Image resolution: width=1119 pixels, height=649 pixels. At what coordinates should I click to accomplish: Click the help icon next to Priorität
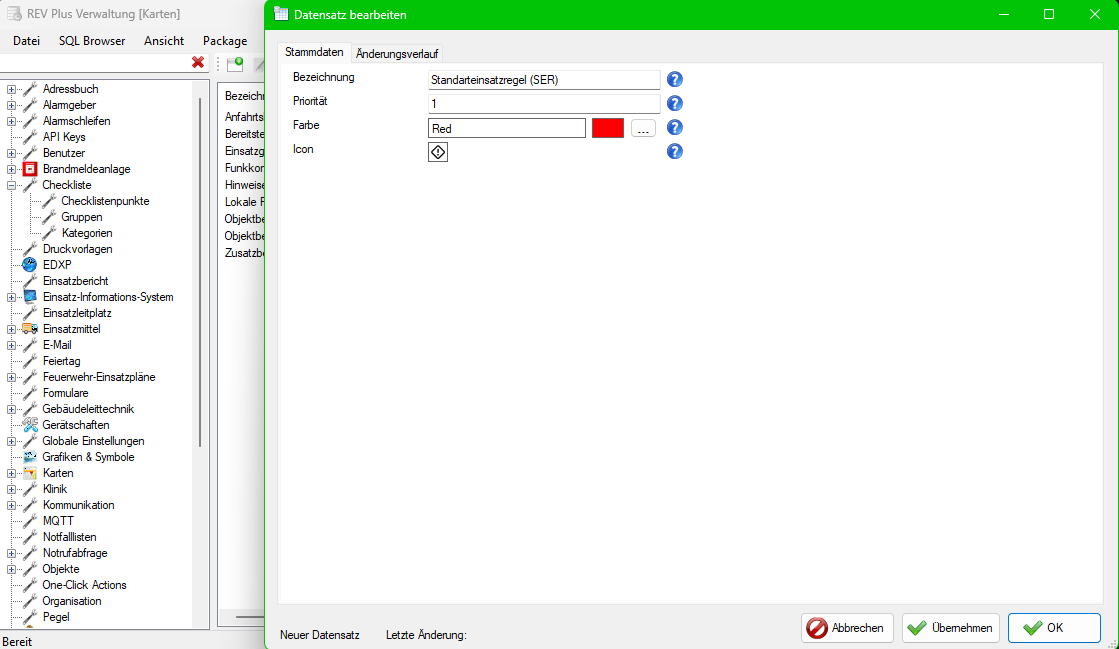point(675,103)
